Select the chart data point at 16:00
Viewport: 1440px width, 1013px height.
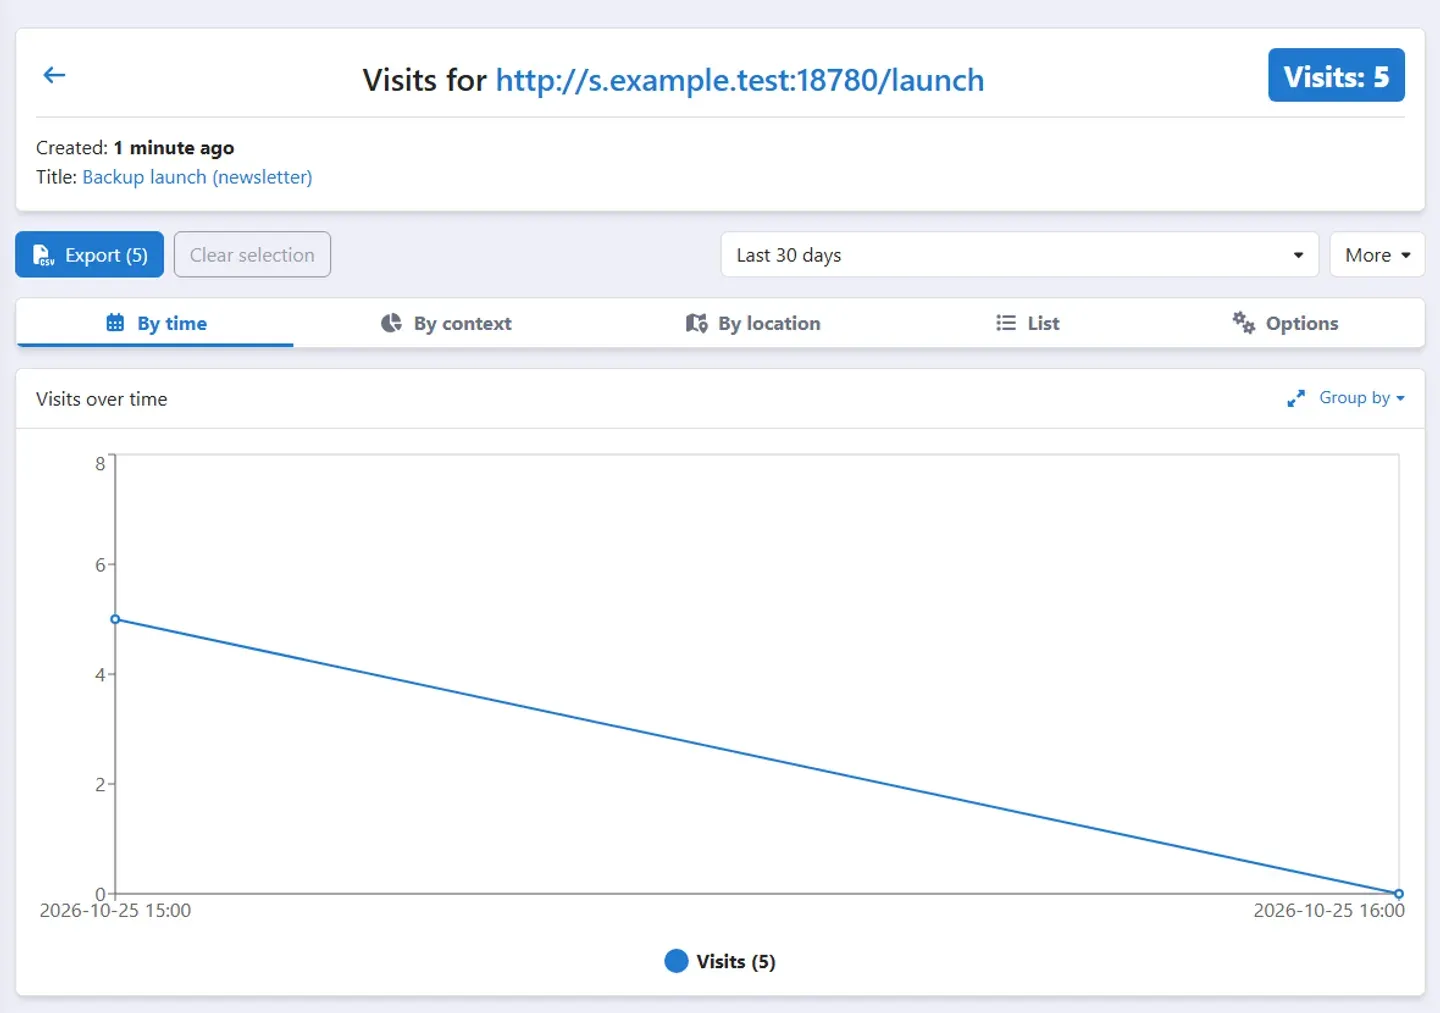pyautogui.click(x=1399, y=894)
